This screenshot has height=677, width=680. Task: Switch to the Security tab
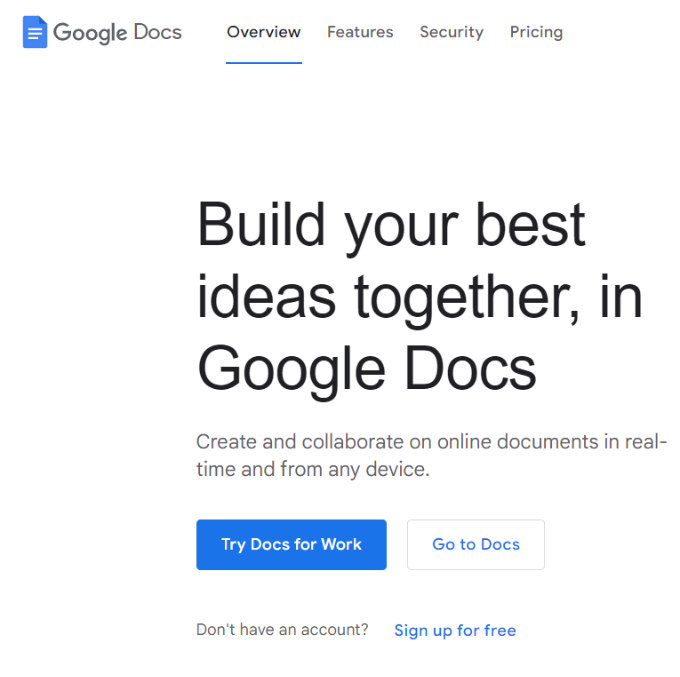click(451, 33)
